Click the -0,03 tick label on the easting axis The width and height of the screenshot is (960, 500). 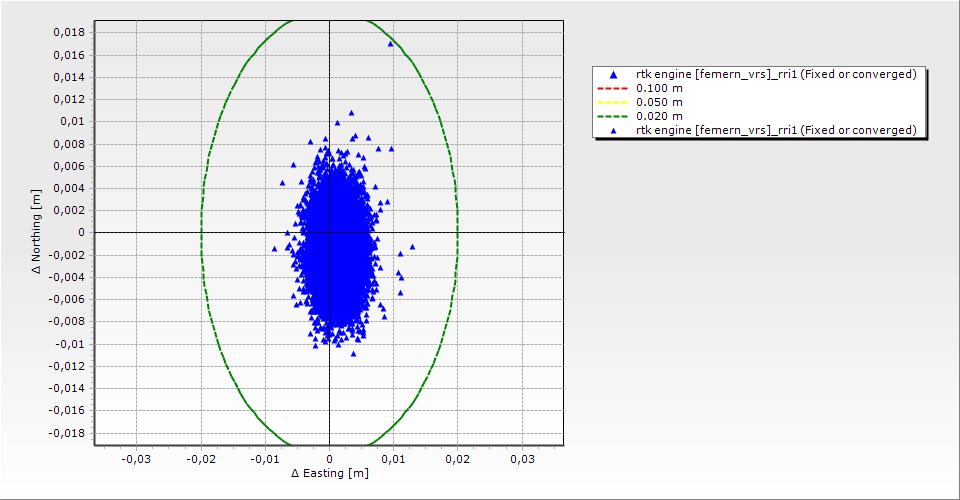pos(136,458)
